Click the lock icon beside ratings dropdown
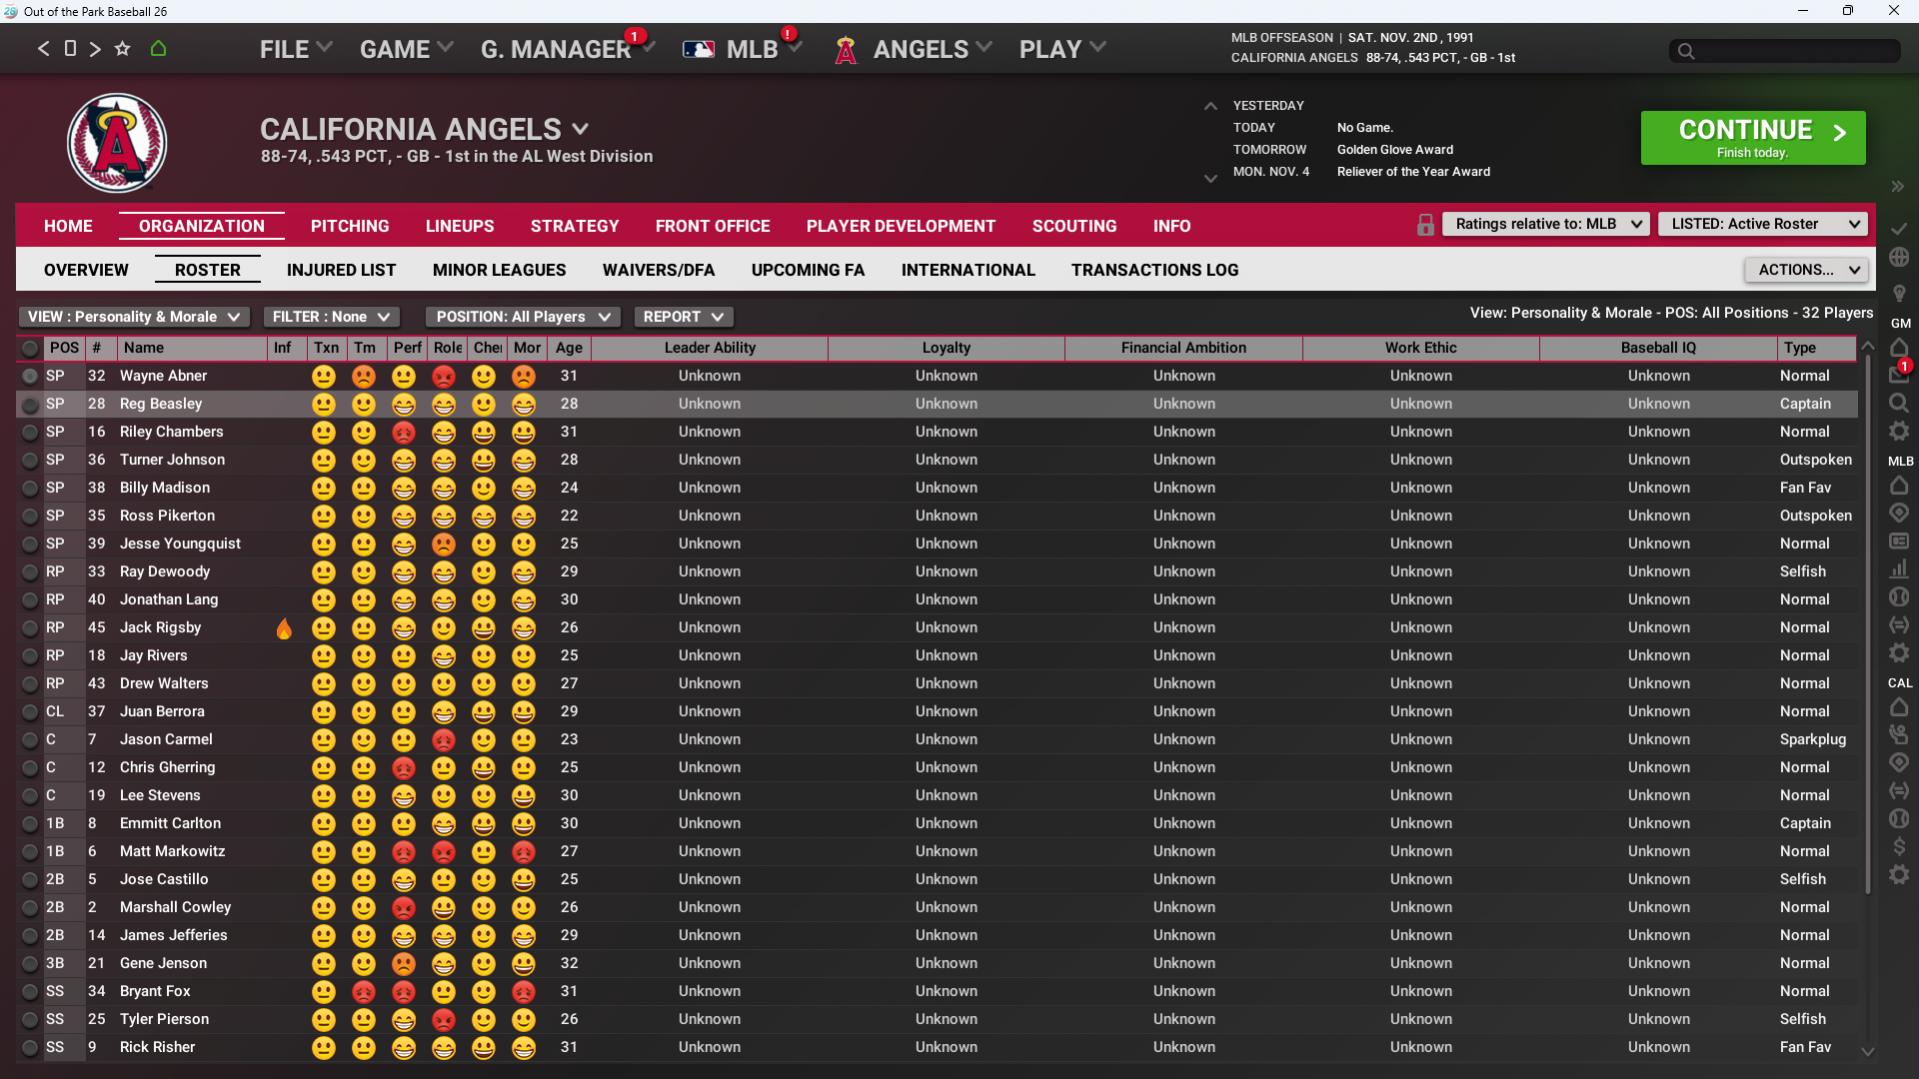The width and height of the screenshot is (1919, 1079). (1425, 225)
